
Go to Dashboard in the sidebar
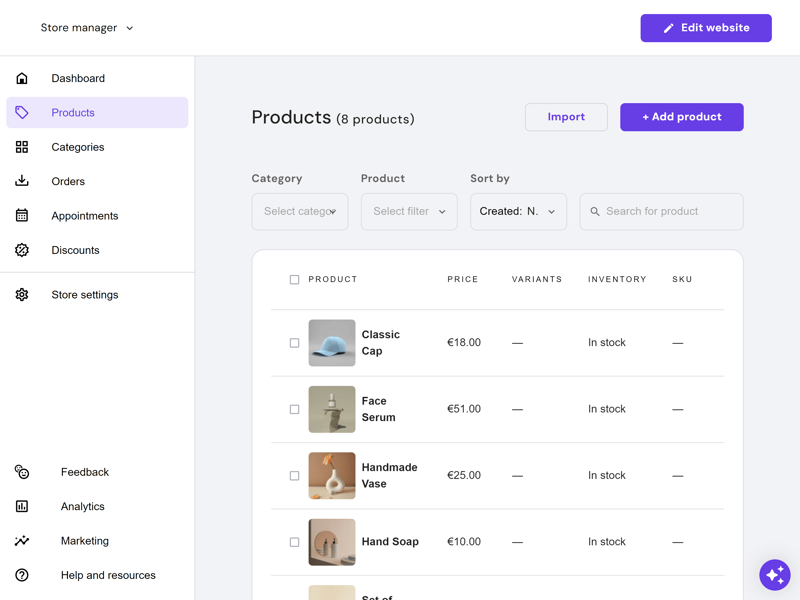click(97, 78)
